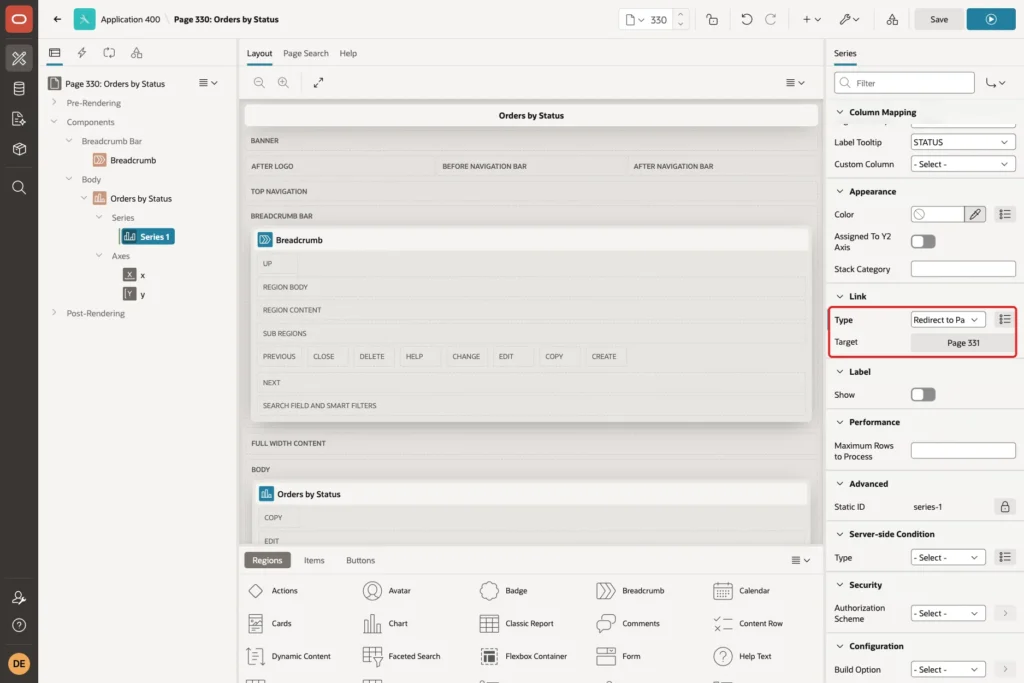Collapse the Performance section
Viewport: 1024px width, 683px height.
point(840,422)
